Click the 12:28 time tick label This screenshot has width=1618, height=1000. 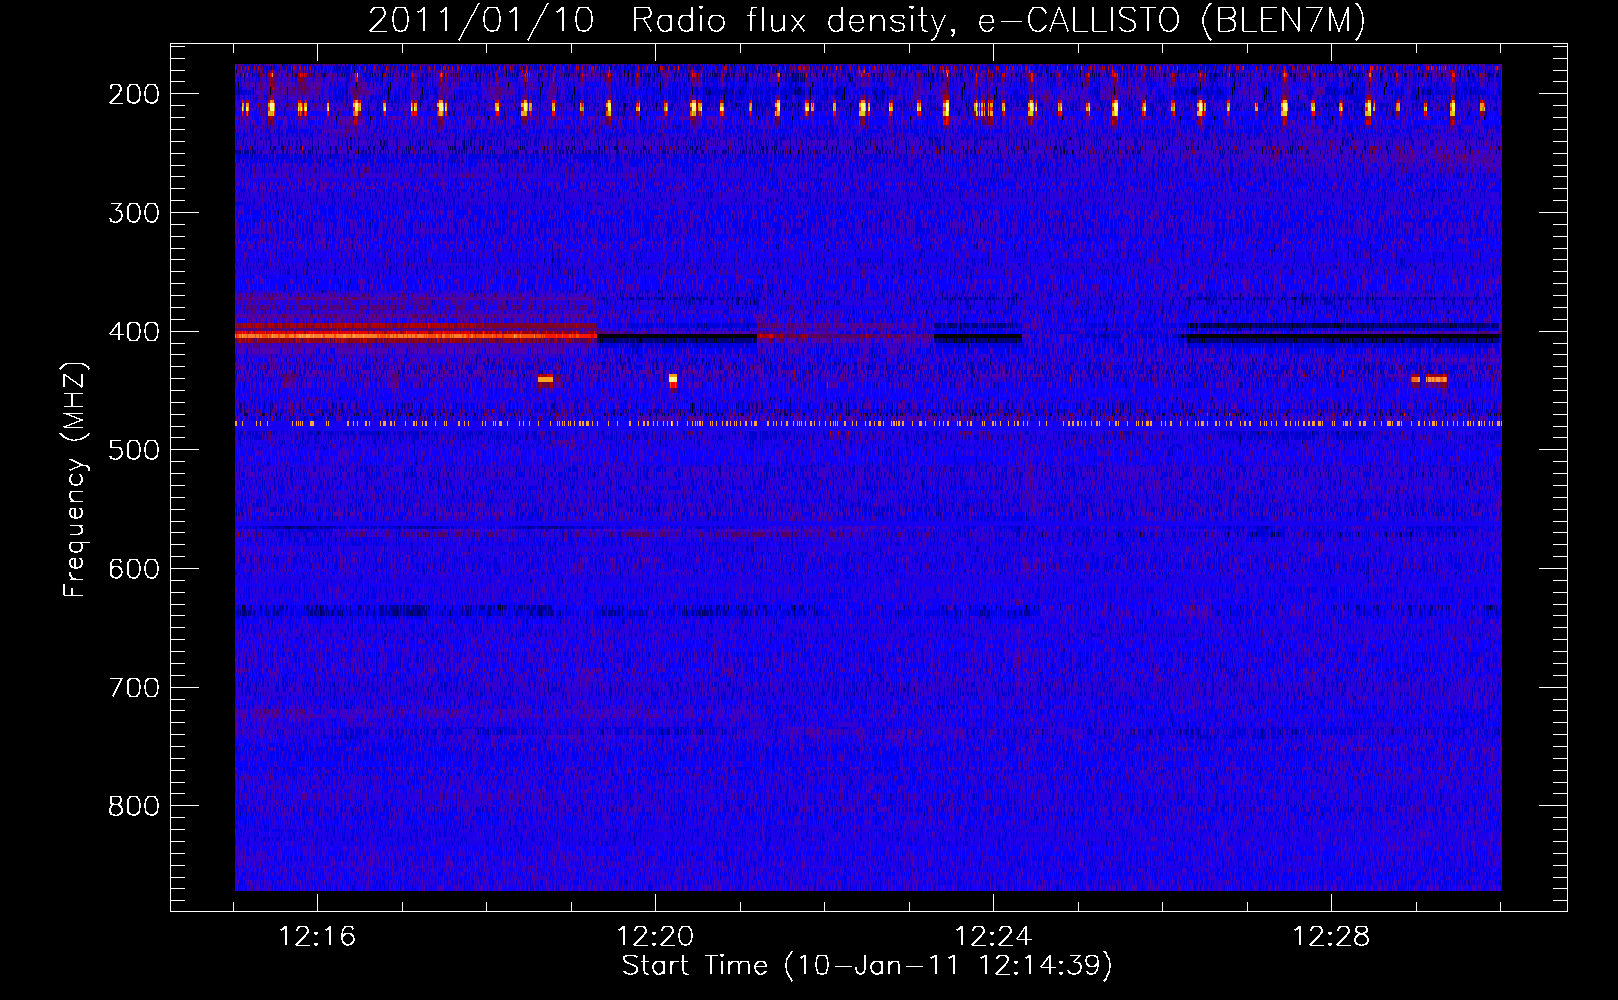1331,937
